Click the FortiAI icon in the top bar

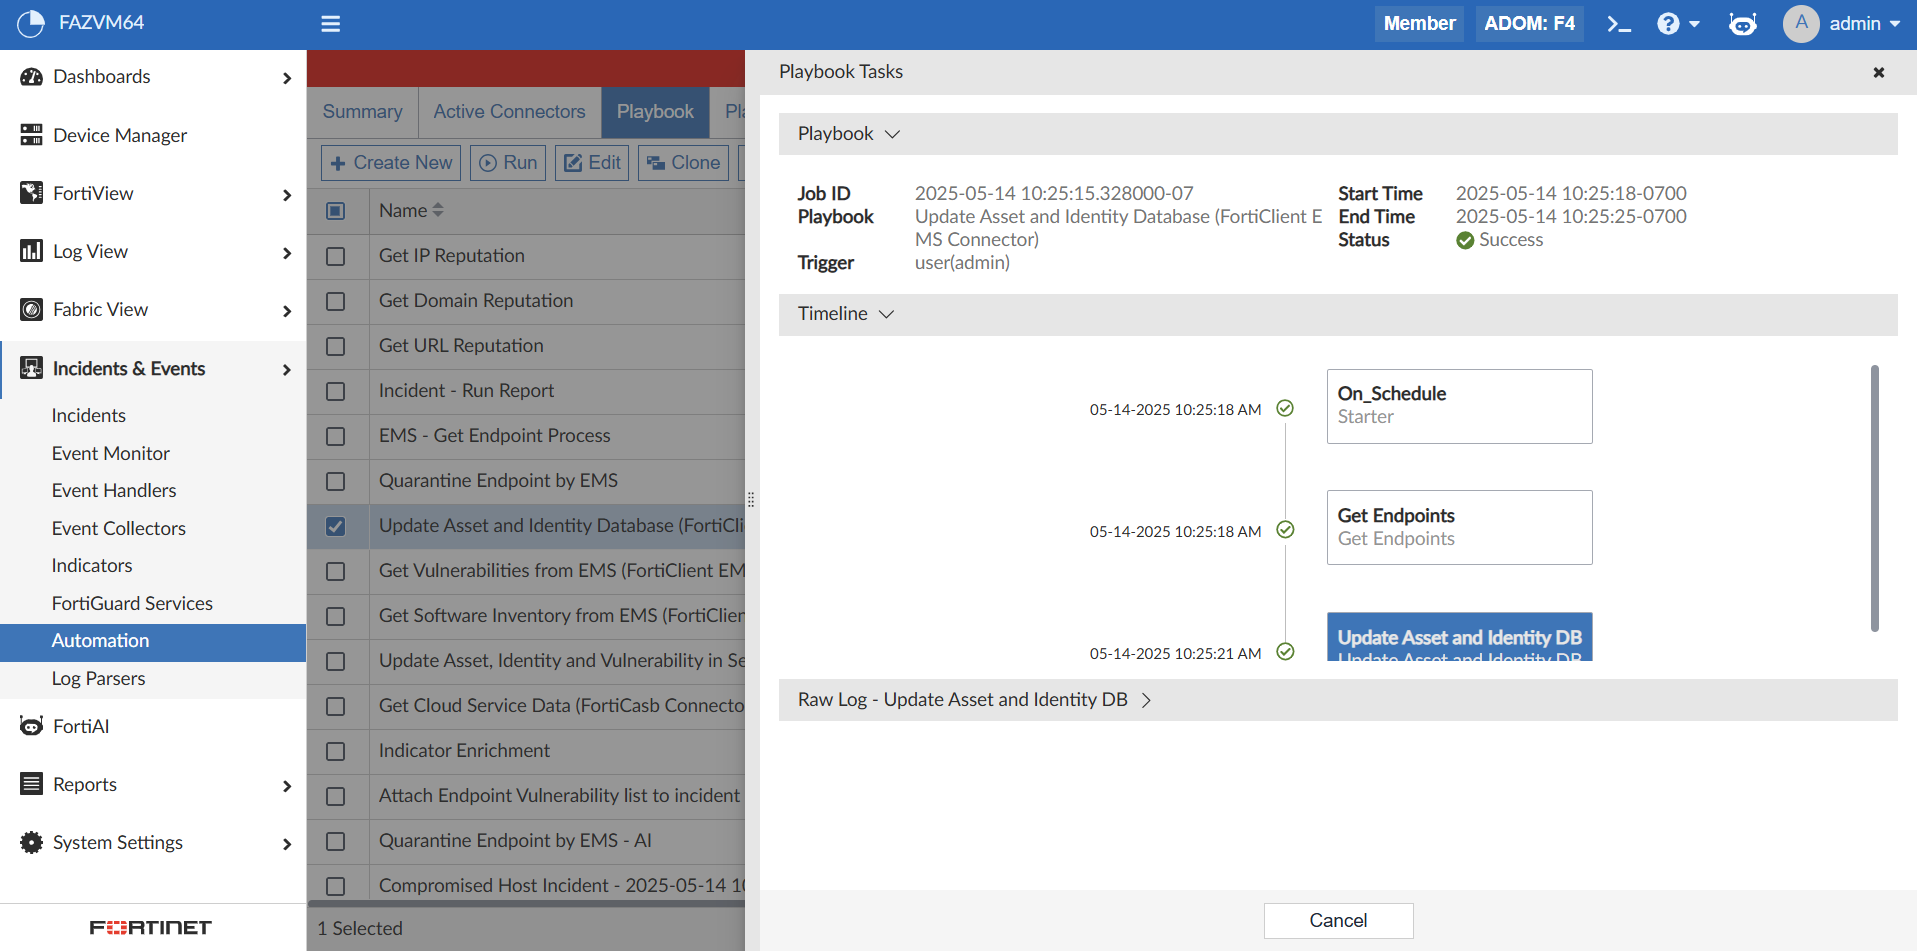[x=1742, y=23]
